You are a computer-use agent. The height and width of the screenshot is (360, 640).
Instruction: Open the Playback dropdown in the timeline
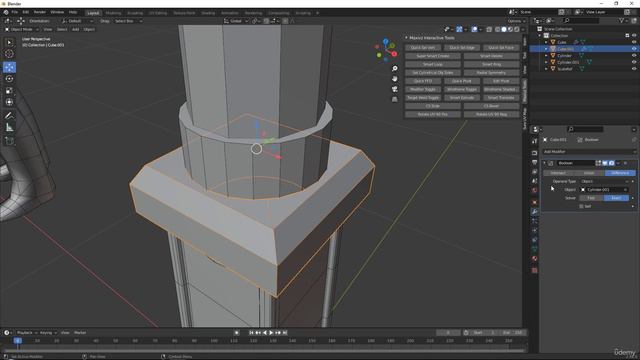(x=27, y=333)
